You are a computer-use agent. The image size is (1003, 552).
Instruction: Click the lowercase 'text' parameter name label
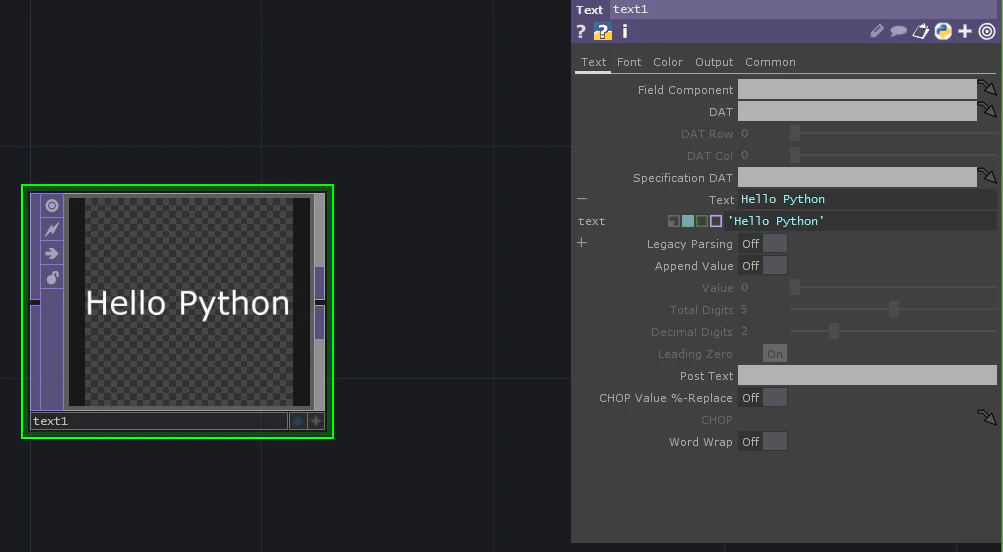pos(592,221)
